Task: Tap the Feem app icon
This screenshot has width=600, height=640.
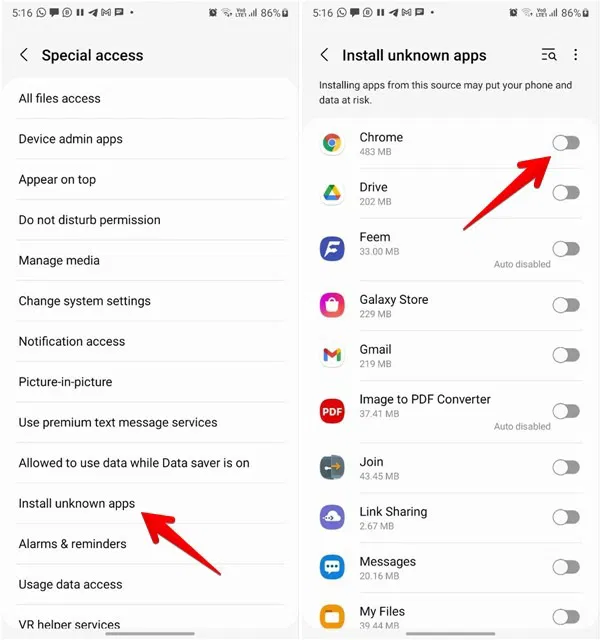Action: [x=332, y=248]
